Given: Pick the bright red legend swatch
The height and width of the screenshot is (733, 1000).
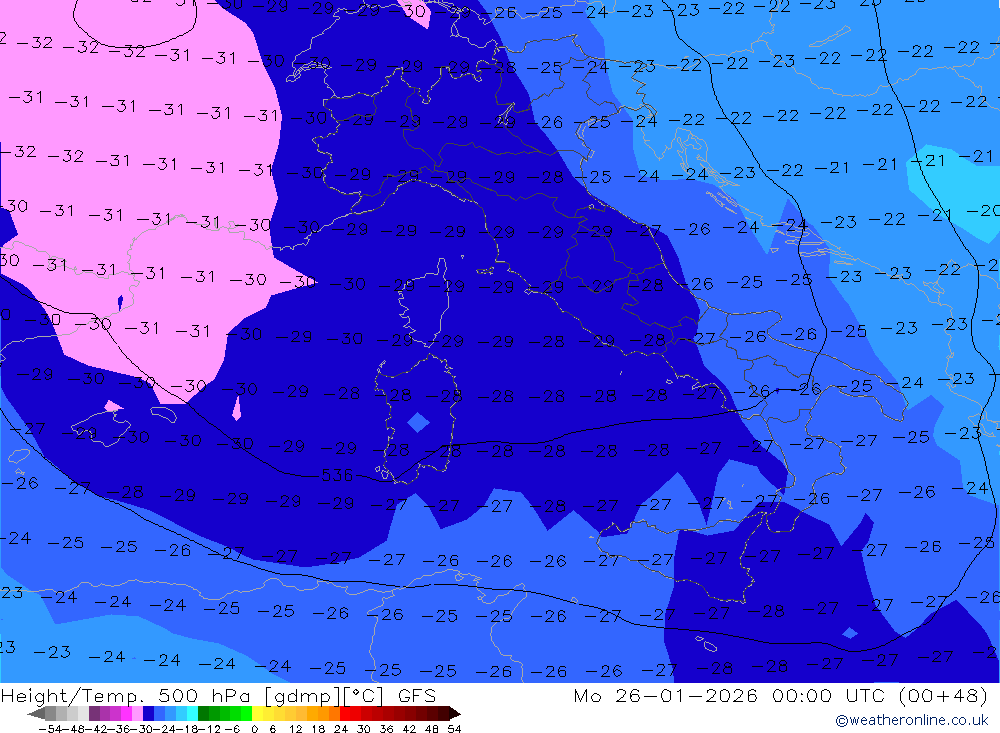Looking at the screenshot, I should coord(345,713).
